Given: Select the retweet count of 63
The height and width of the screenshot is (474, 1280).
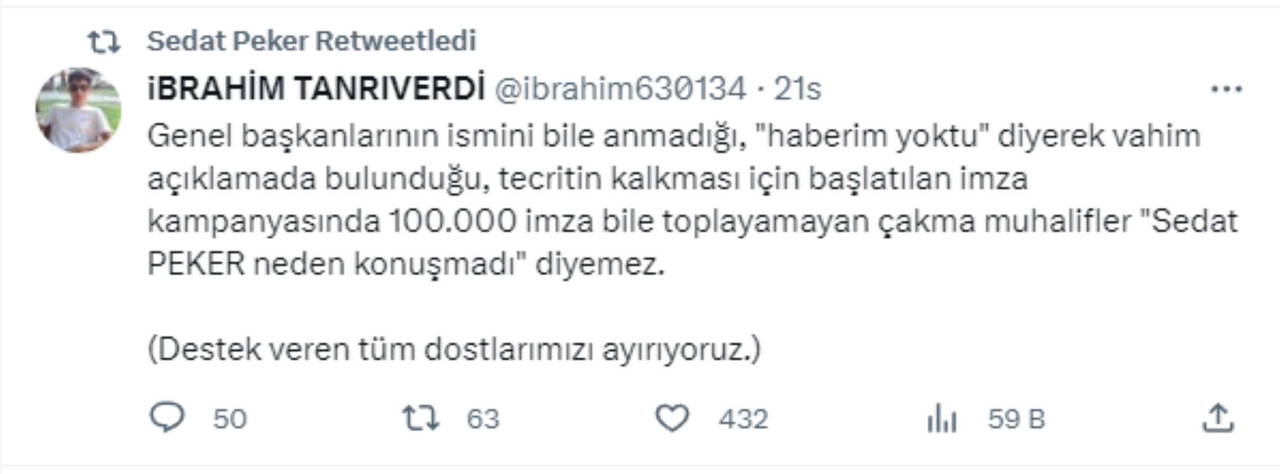Looking at the screenshot, I should (483, 419).
